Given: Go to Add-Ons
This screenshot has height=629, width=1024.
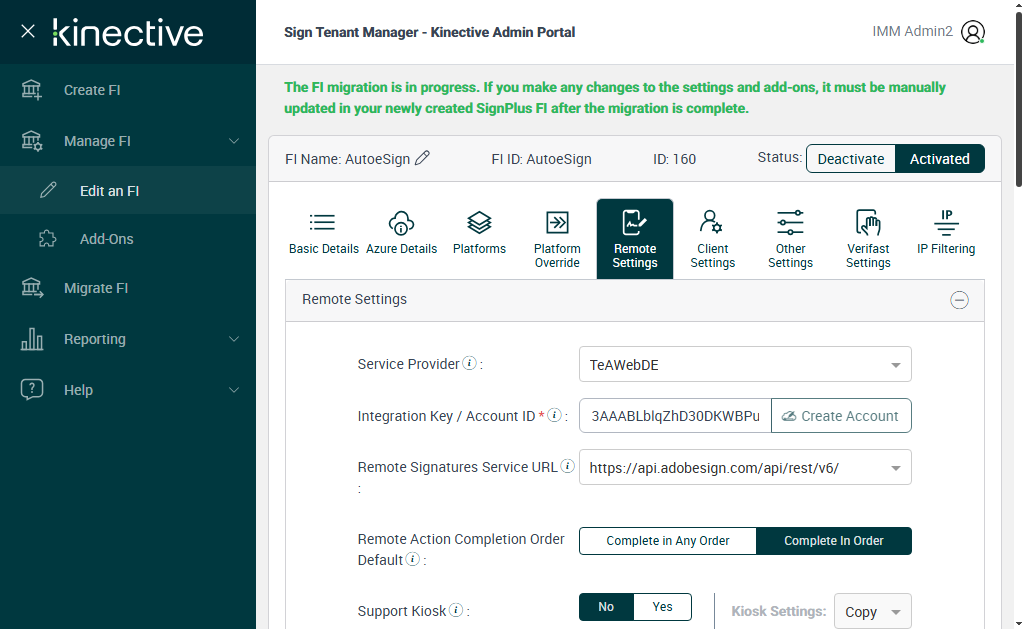Looking at the screenshot, I should pyautogui.click(x=128, y=239).
